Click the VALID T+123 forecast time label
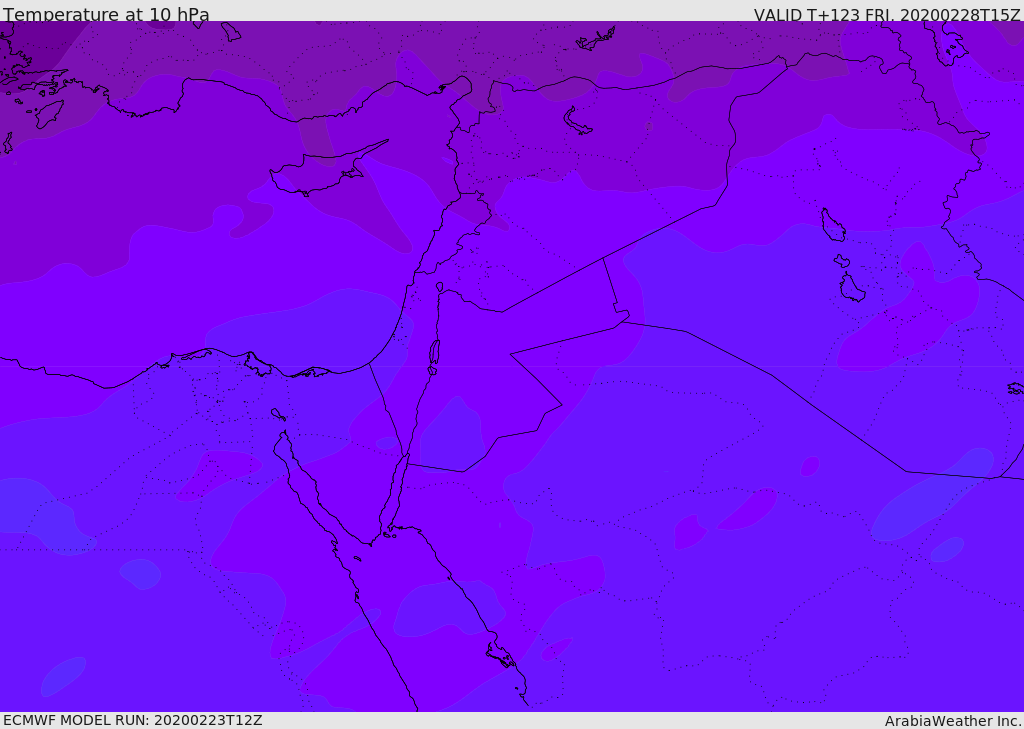Screen dimensions: 1024x729 click(886, 15)
